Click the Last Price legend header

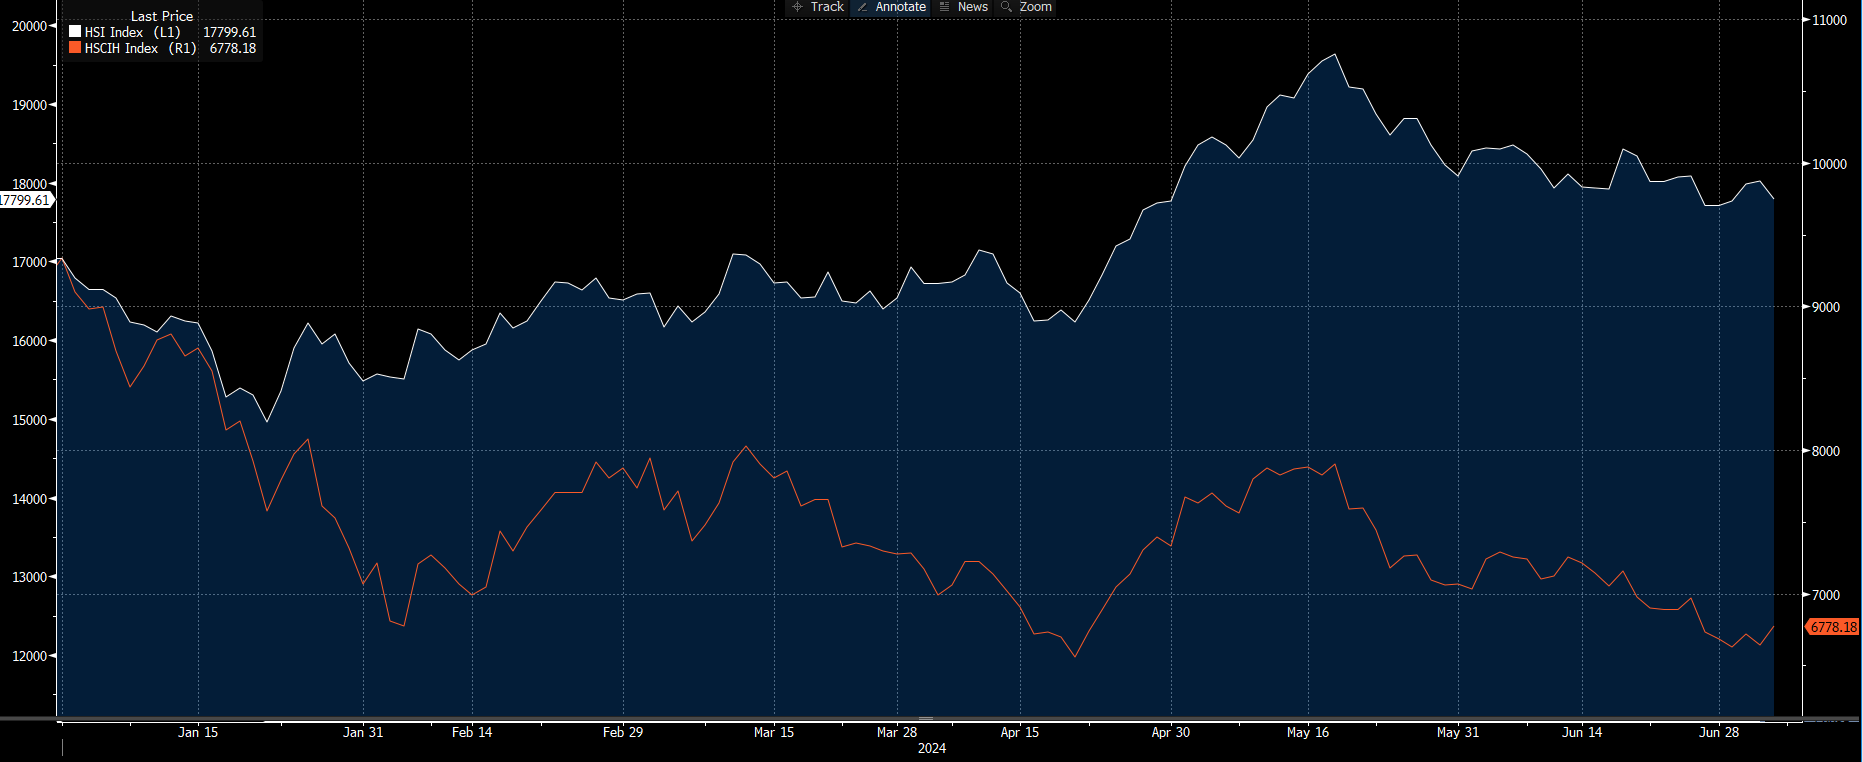tap(161, 16)
